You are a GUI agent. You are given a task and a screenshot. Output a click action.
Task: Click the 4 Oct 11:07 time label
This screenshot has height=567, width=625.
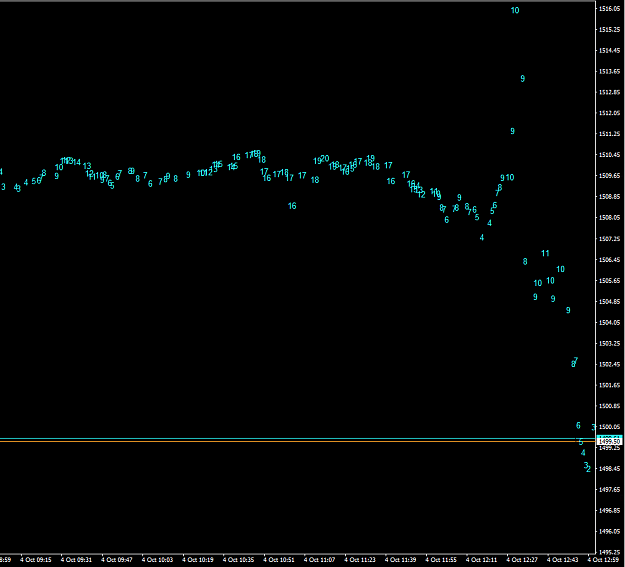[320, 560]
